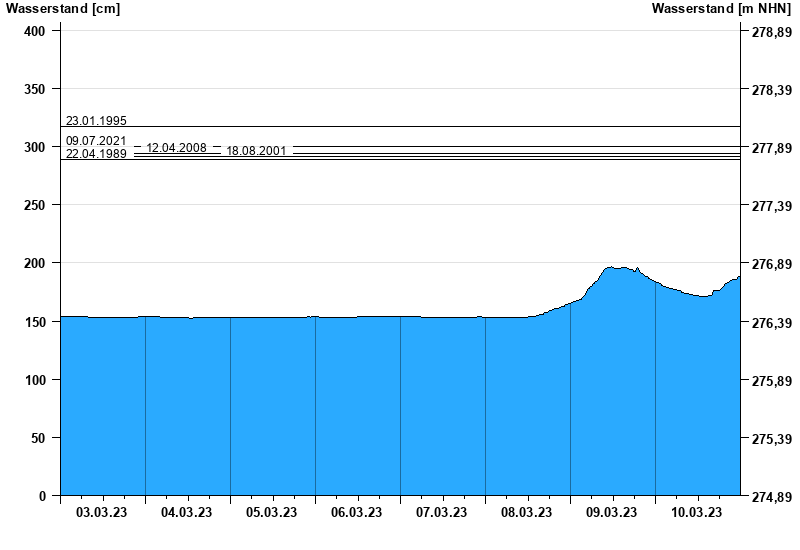Select the 04.03.23 date on the x-axis
800x550 pixels.
187,513
